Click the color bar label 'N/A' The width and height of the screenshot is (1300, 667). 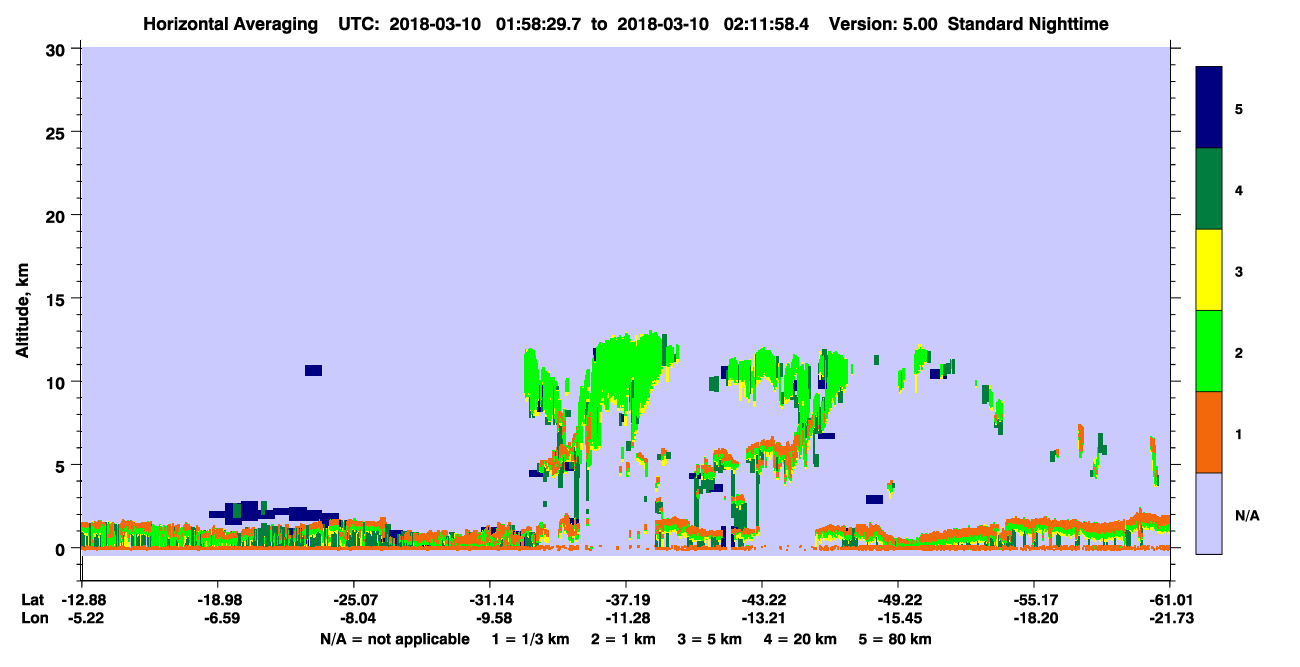pyautogui.click(x=1247, y=515)
